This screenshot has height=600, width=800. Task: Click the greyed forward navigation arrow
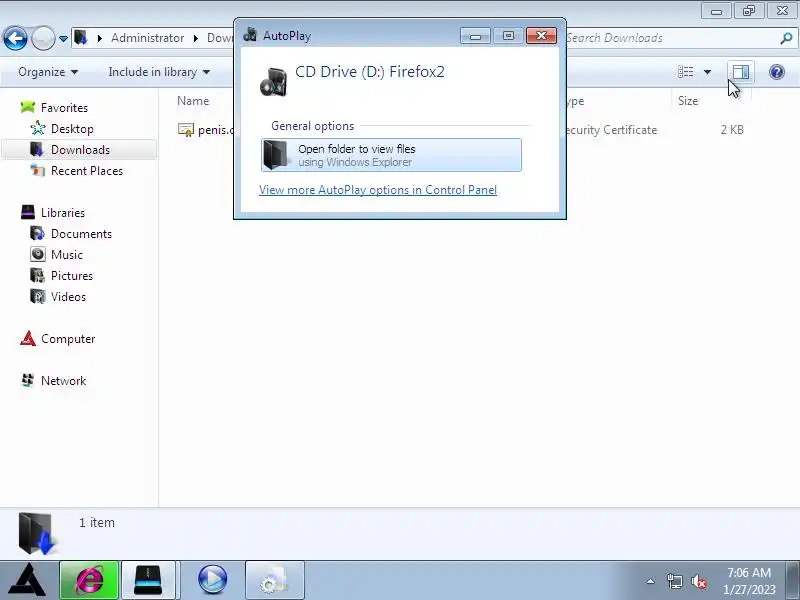click(43, 38)
